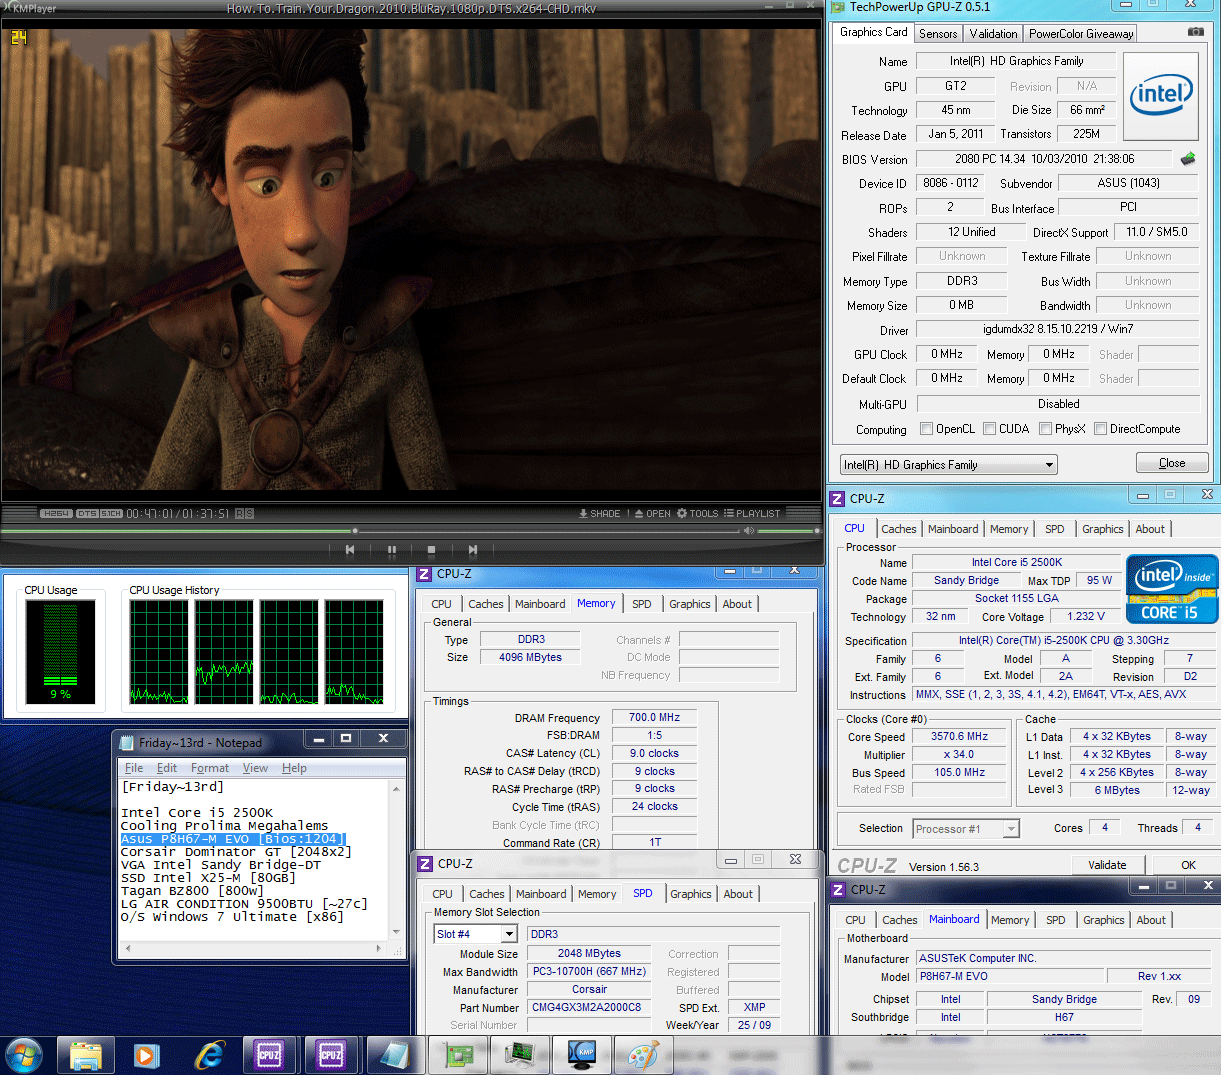Expand the Processor #1 selection dropdown
The width and height of the screenshot is (1221, 1075).
click(x=1011, y=829)
